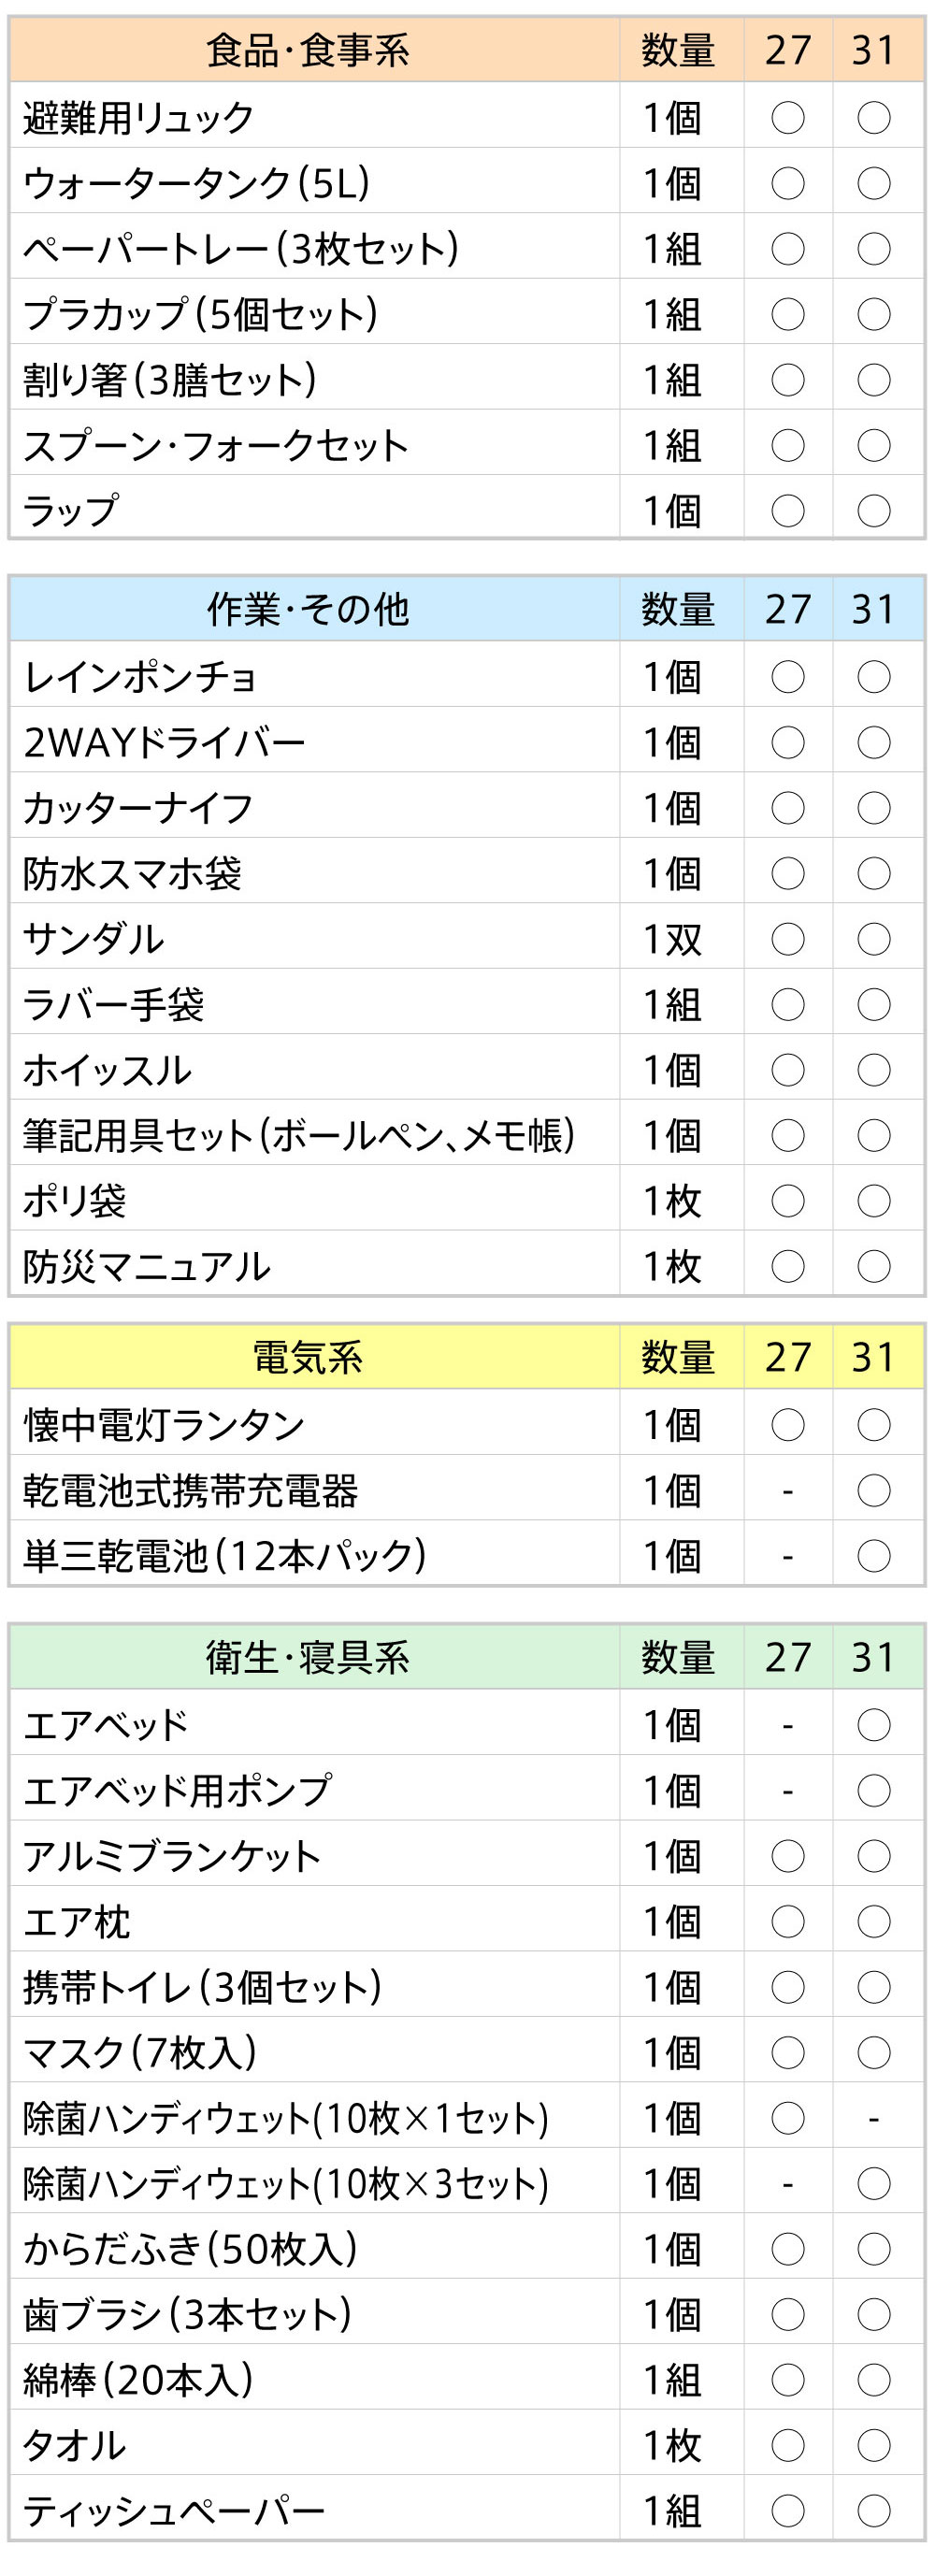The image size is (935, 2576).
Task: Click the 電気系 yellow section header
Action: (x=308, y=1357)
